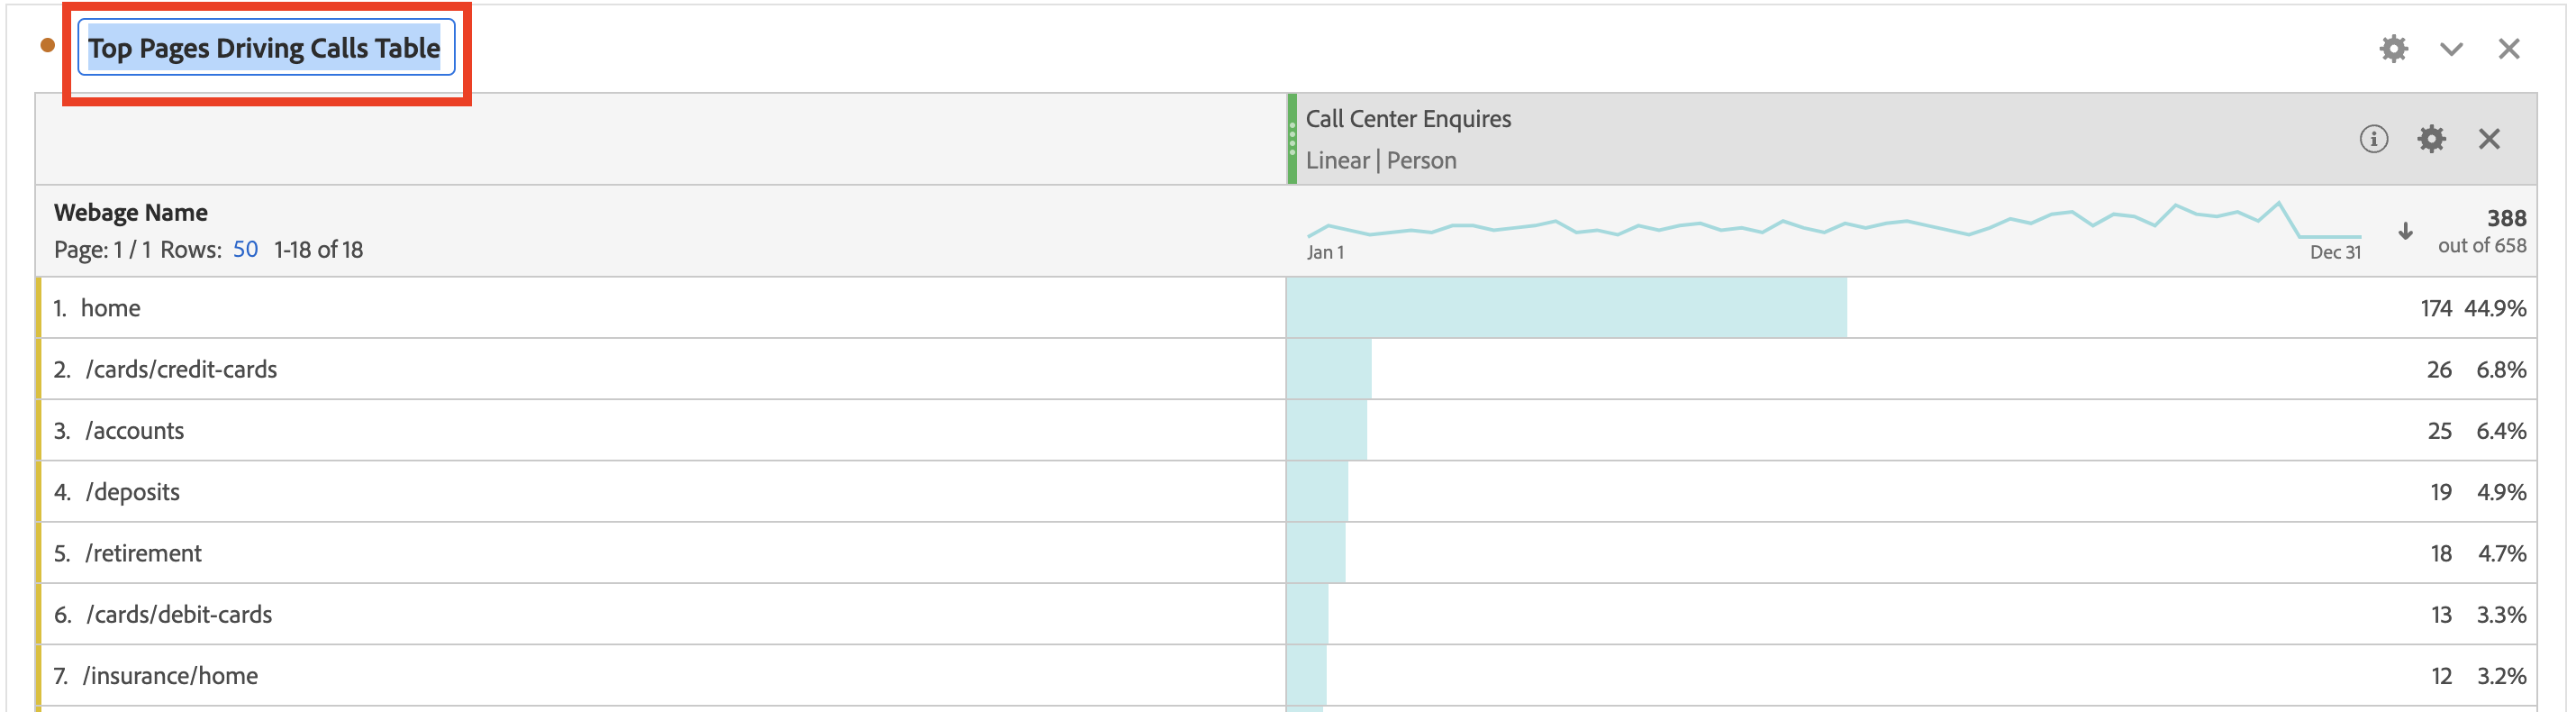This screenshot has width=2576, height=712.
Task: Click the green column drag handle
Action: pos(1292,139)
